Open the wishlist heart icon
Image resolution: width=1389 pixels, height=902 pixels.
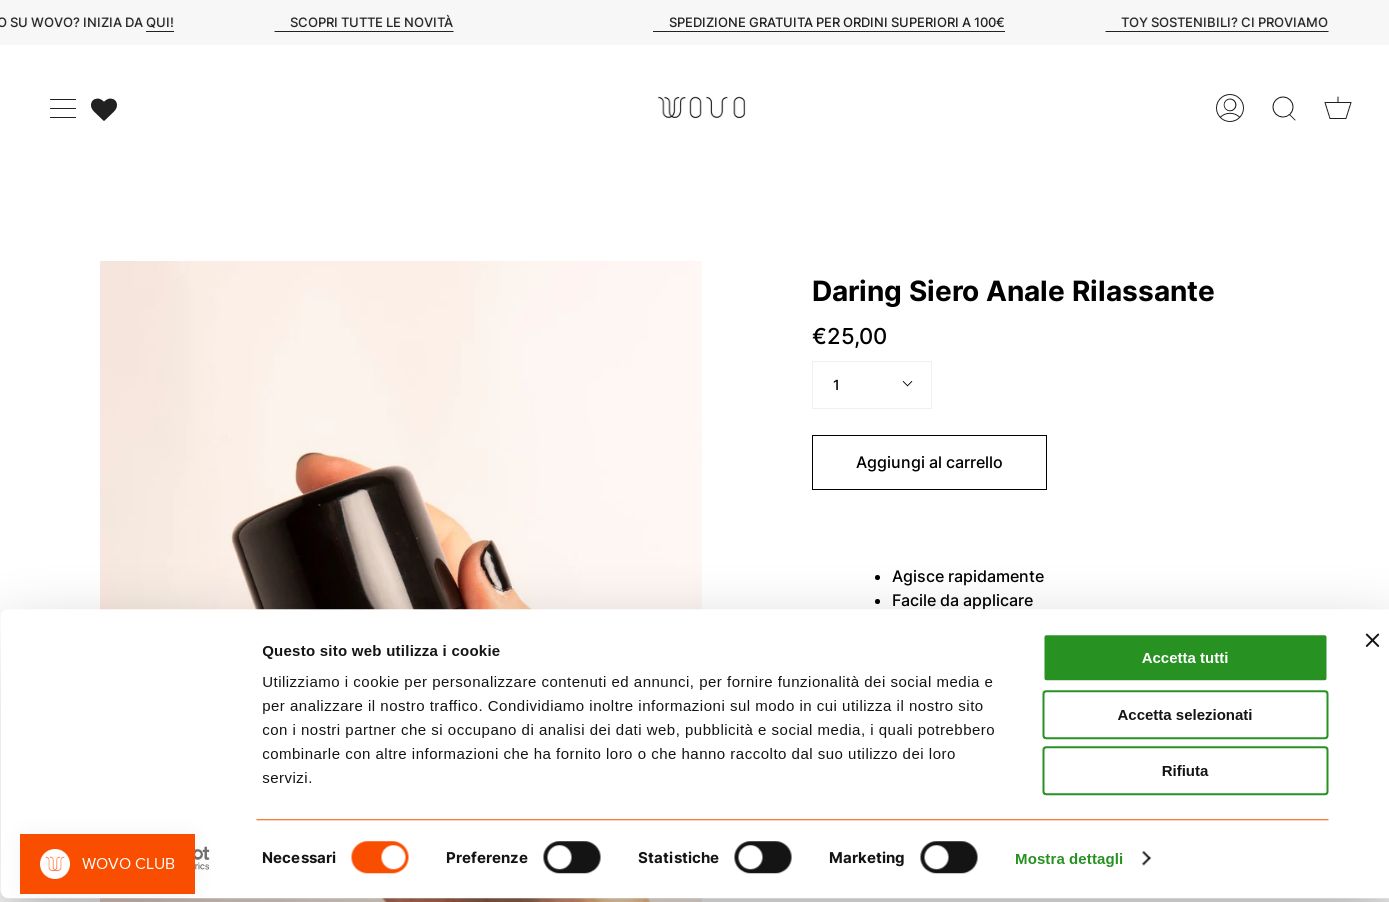pos(104,109)
